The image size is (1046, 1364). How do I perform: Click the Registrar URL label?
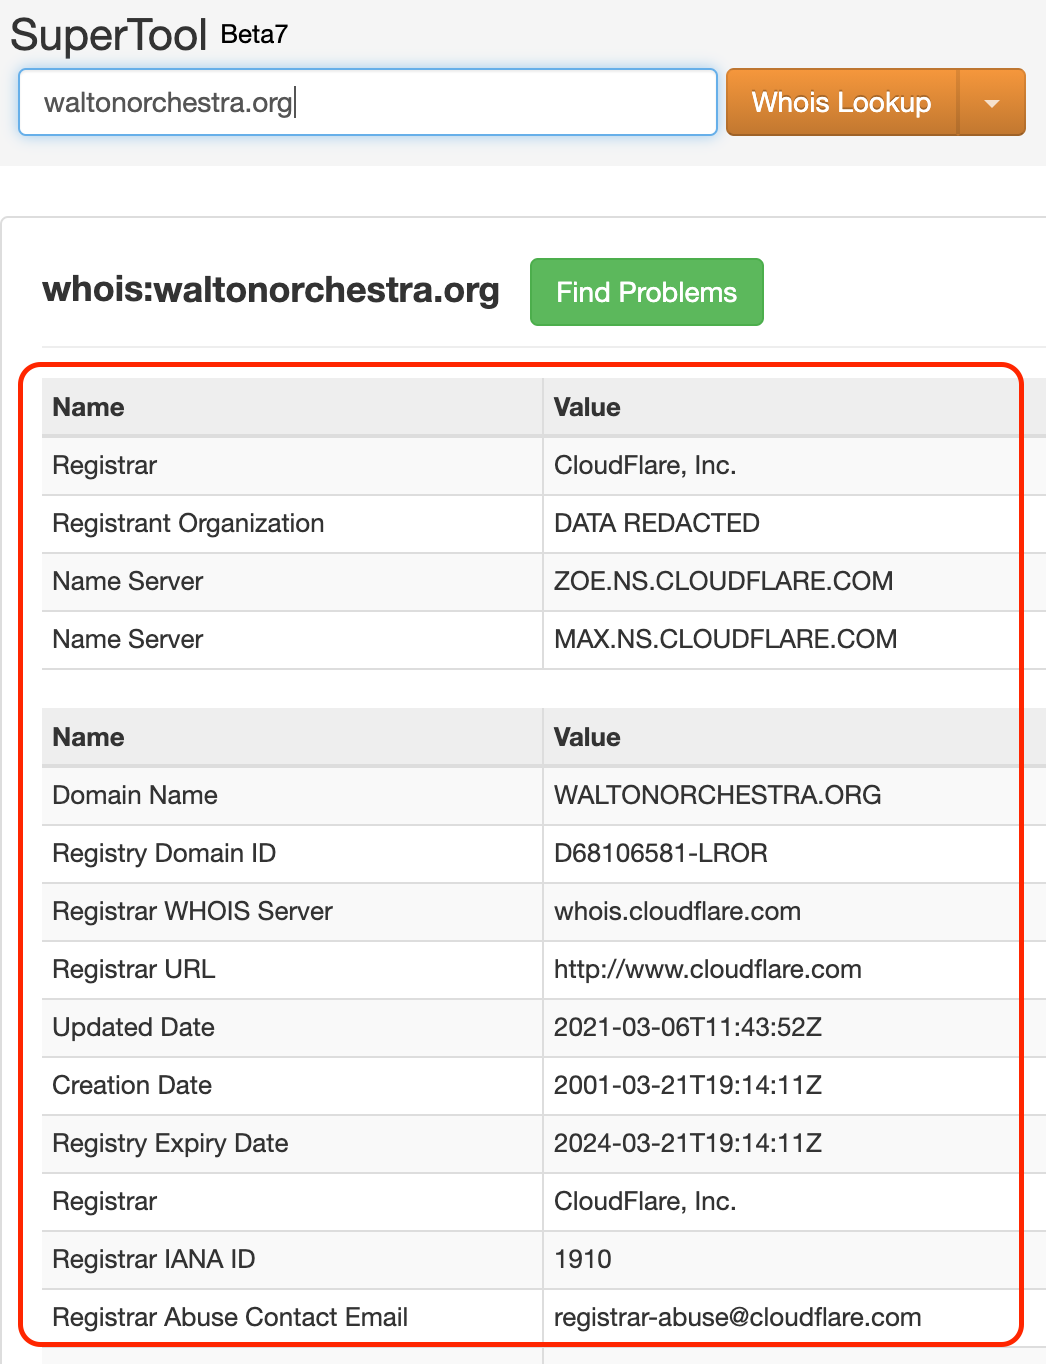pyautogui.click(x=133, y=969)
